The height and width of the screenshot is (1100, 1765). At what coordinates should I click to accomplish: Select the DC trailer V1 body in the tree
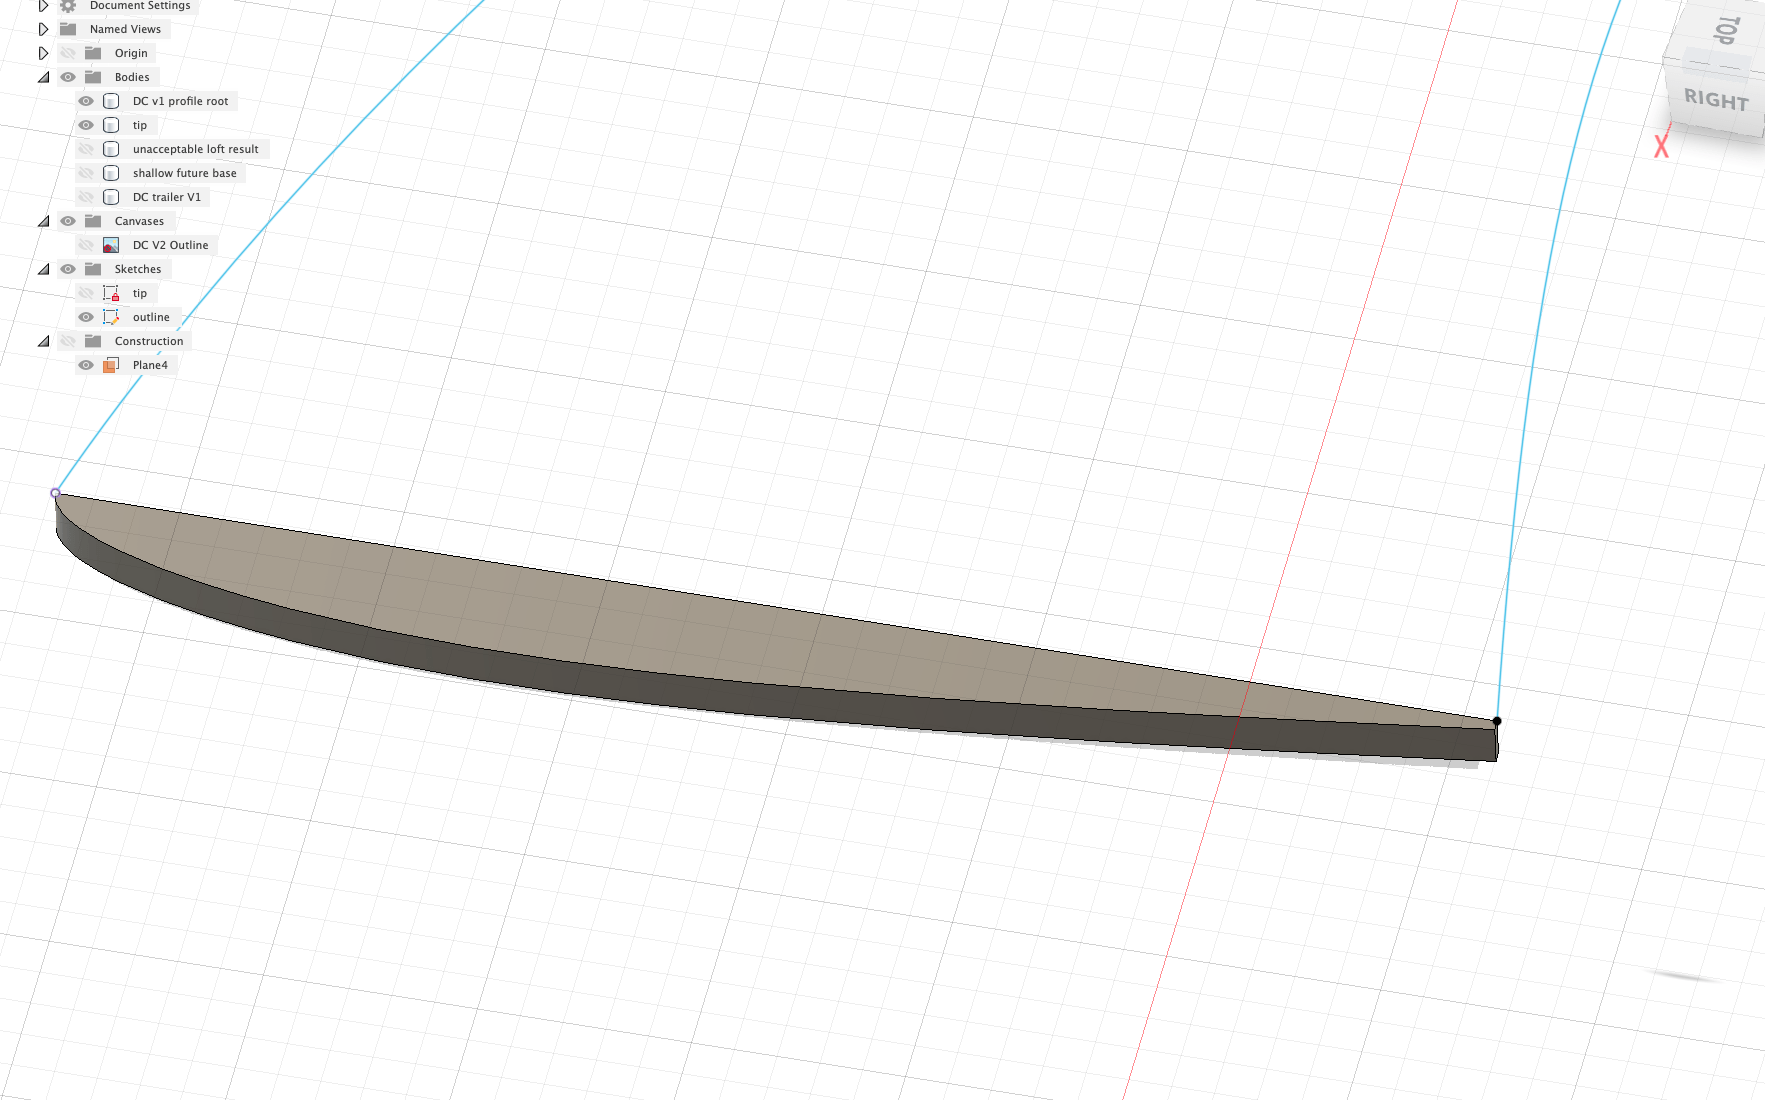click(166, 196)
